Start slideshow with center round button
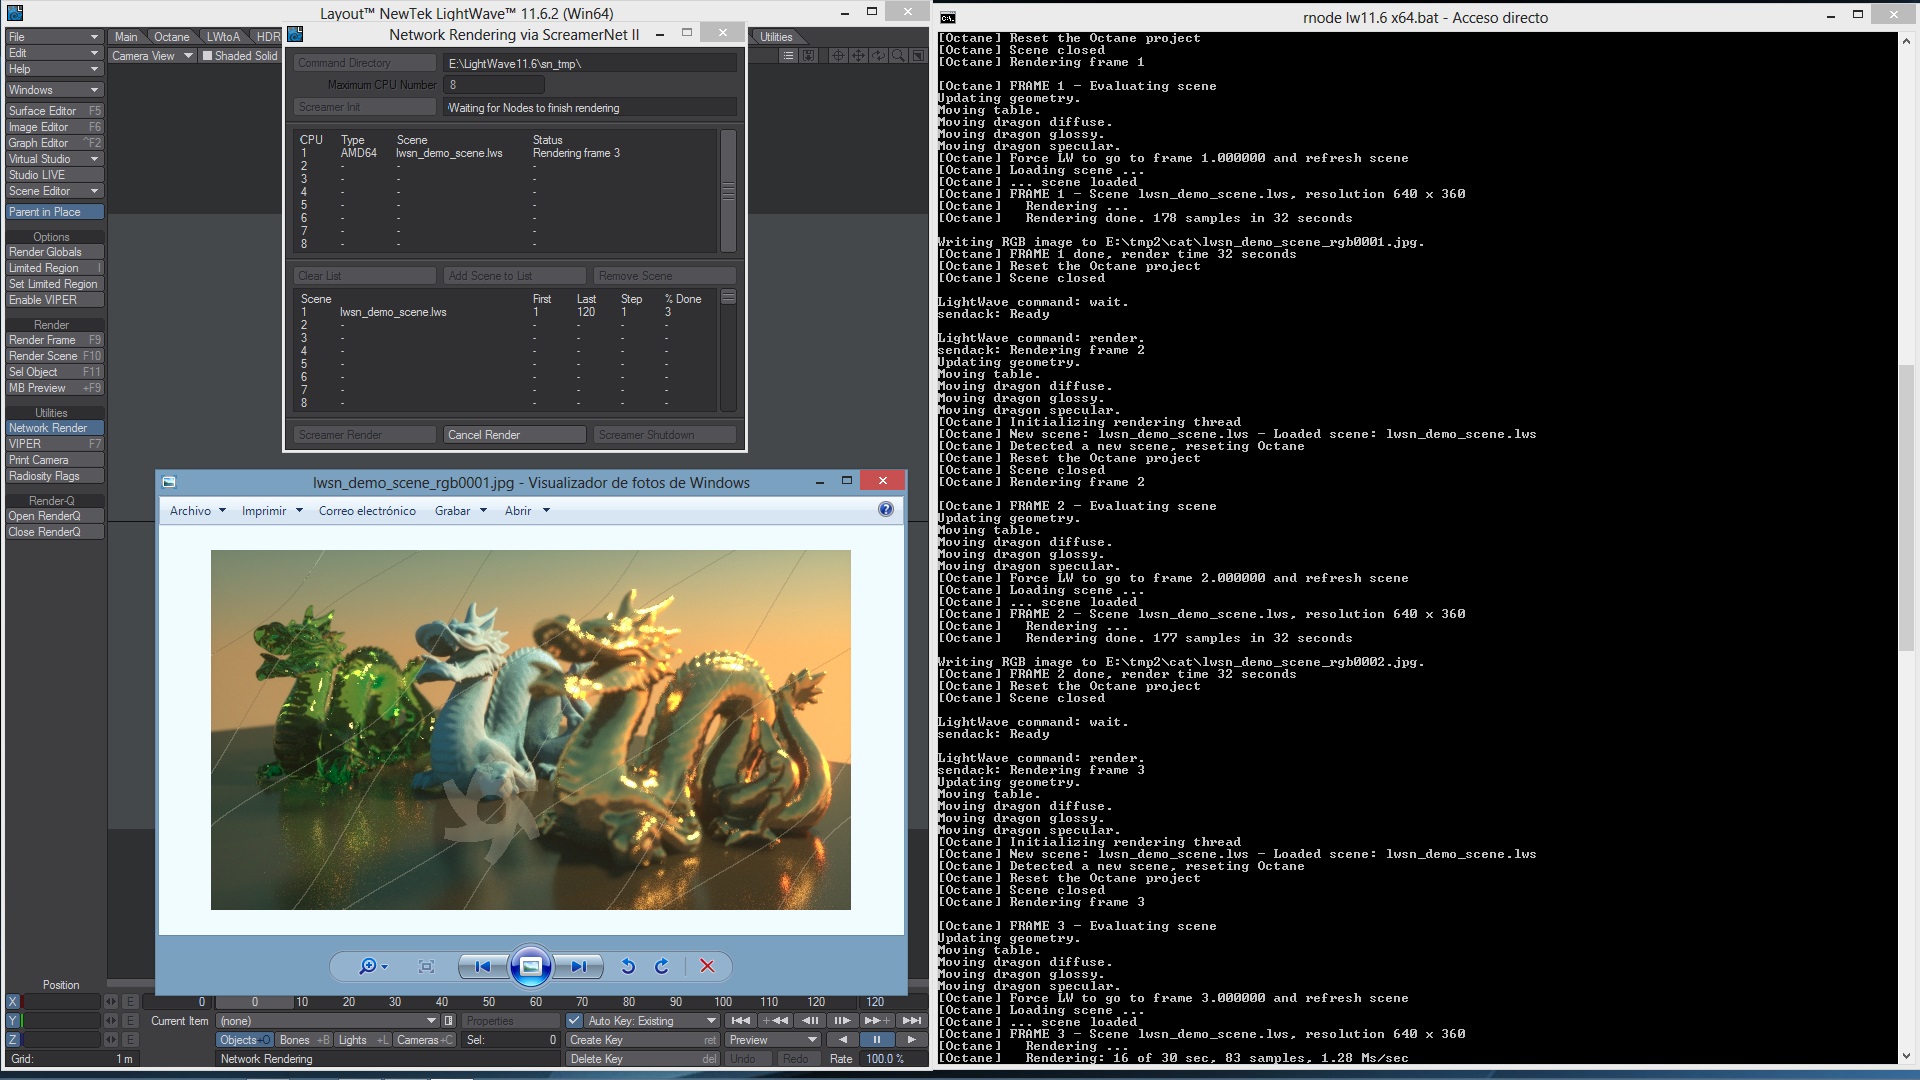1920x1080 pixels. point(531,966)
